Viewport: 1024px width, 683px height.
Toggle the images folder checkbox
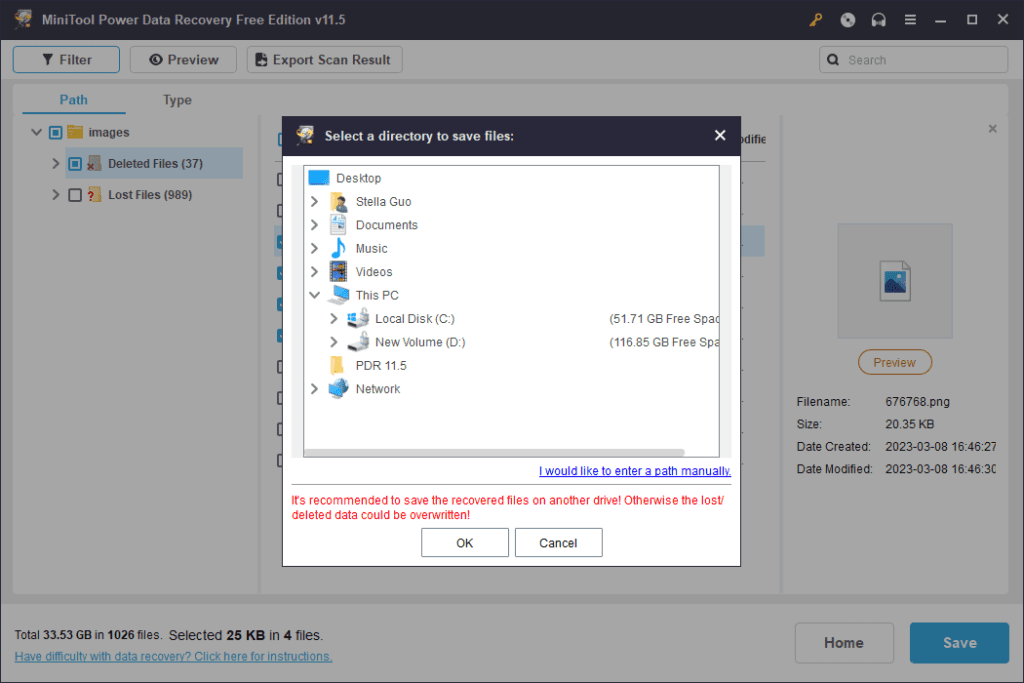(x=56, y=133)
